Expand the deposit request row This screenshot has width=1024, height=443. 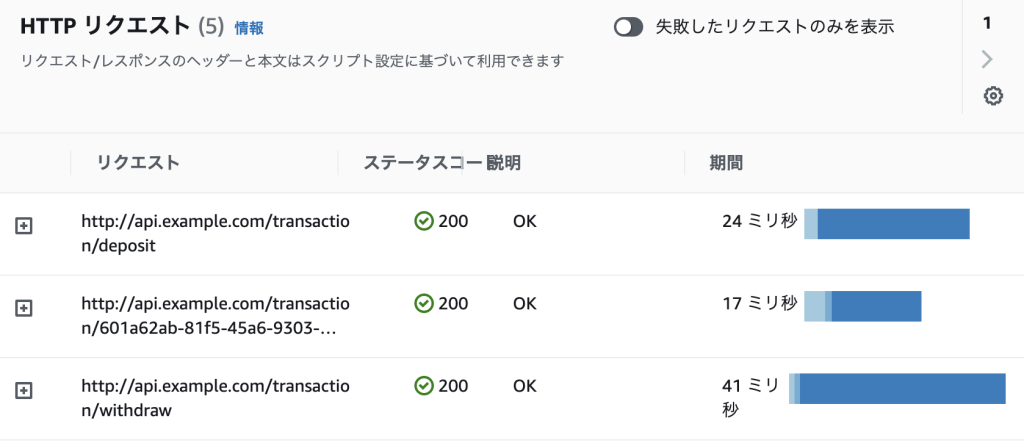24,227
